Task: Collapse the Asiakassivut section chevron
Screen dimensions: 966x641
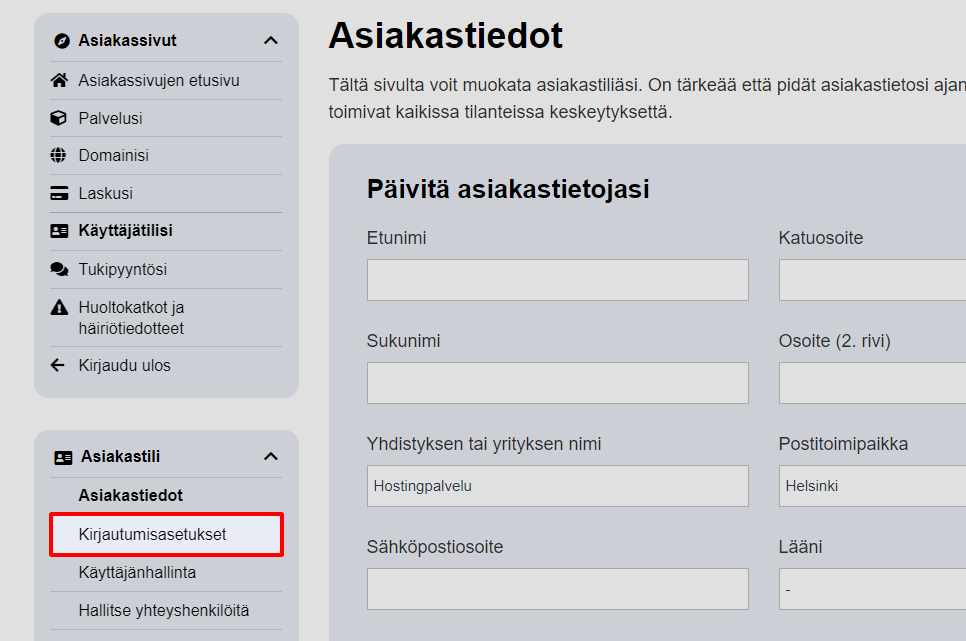Action: [x=270, y=41]
